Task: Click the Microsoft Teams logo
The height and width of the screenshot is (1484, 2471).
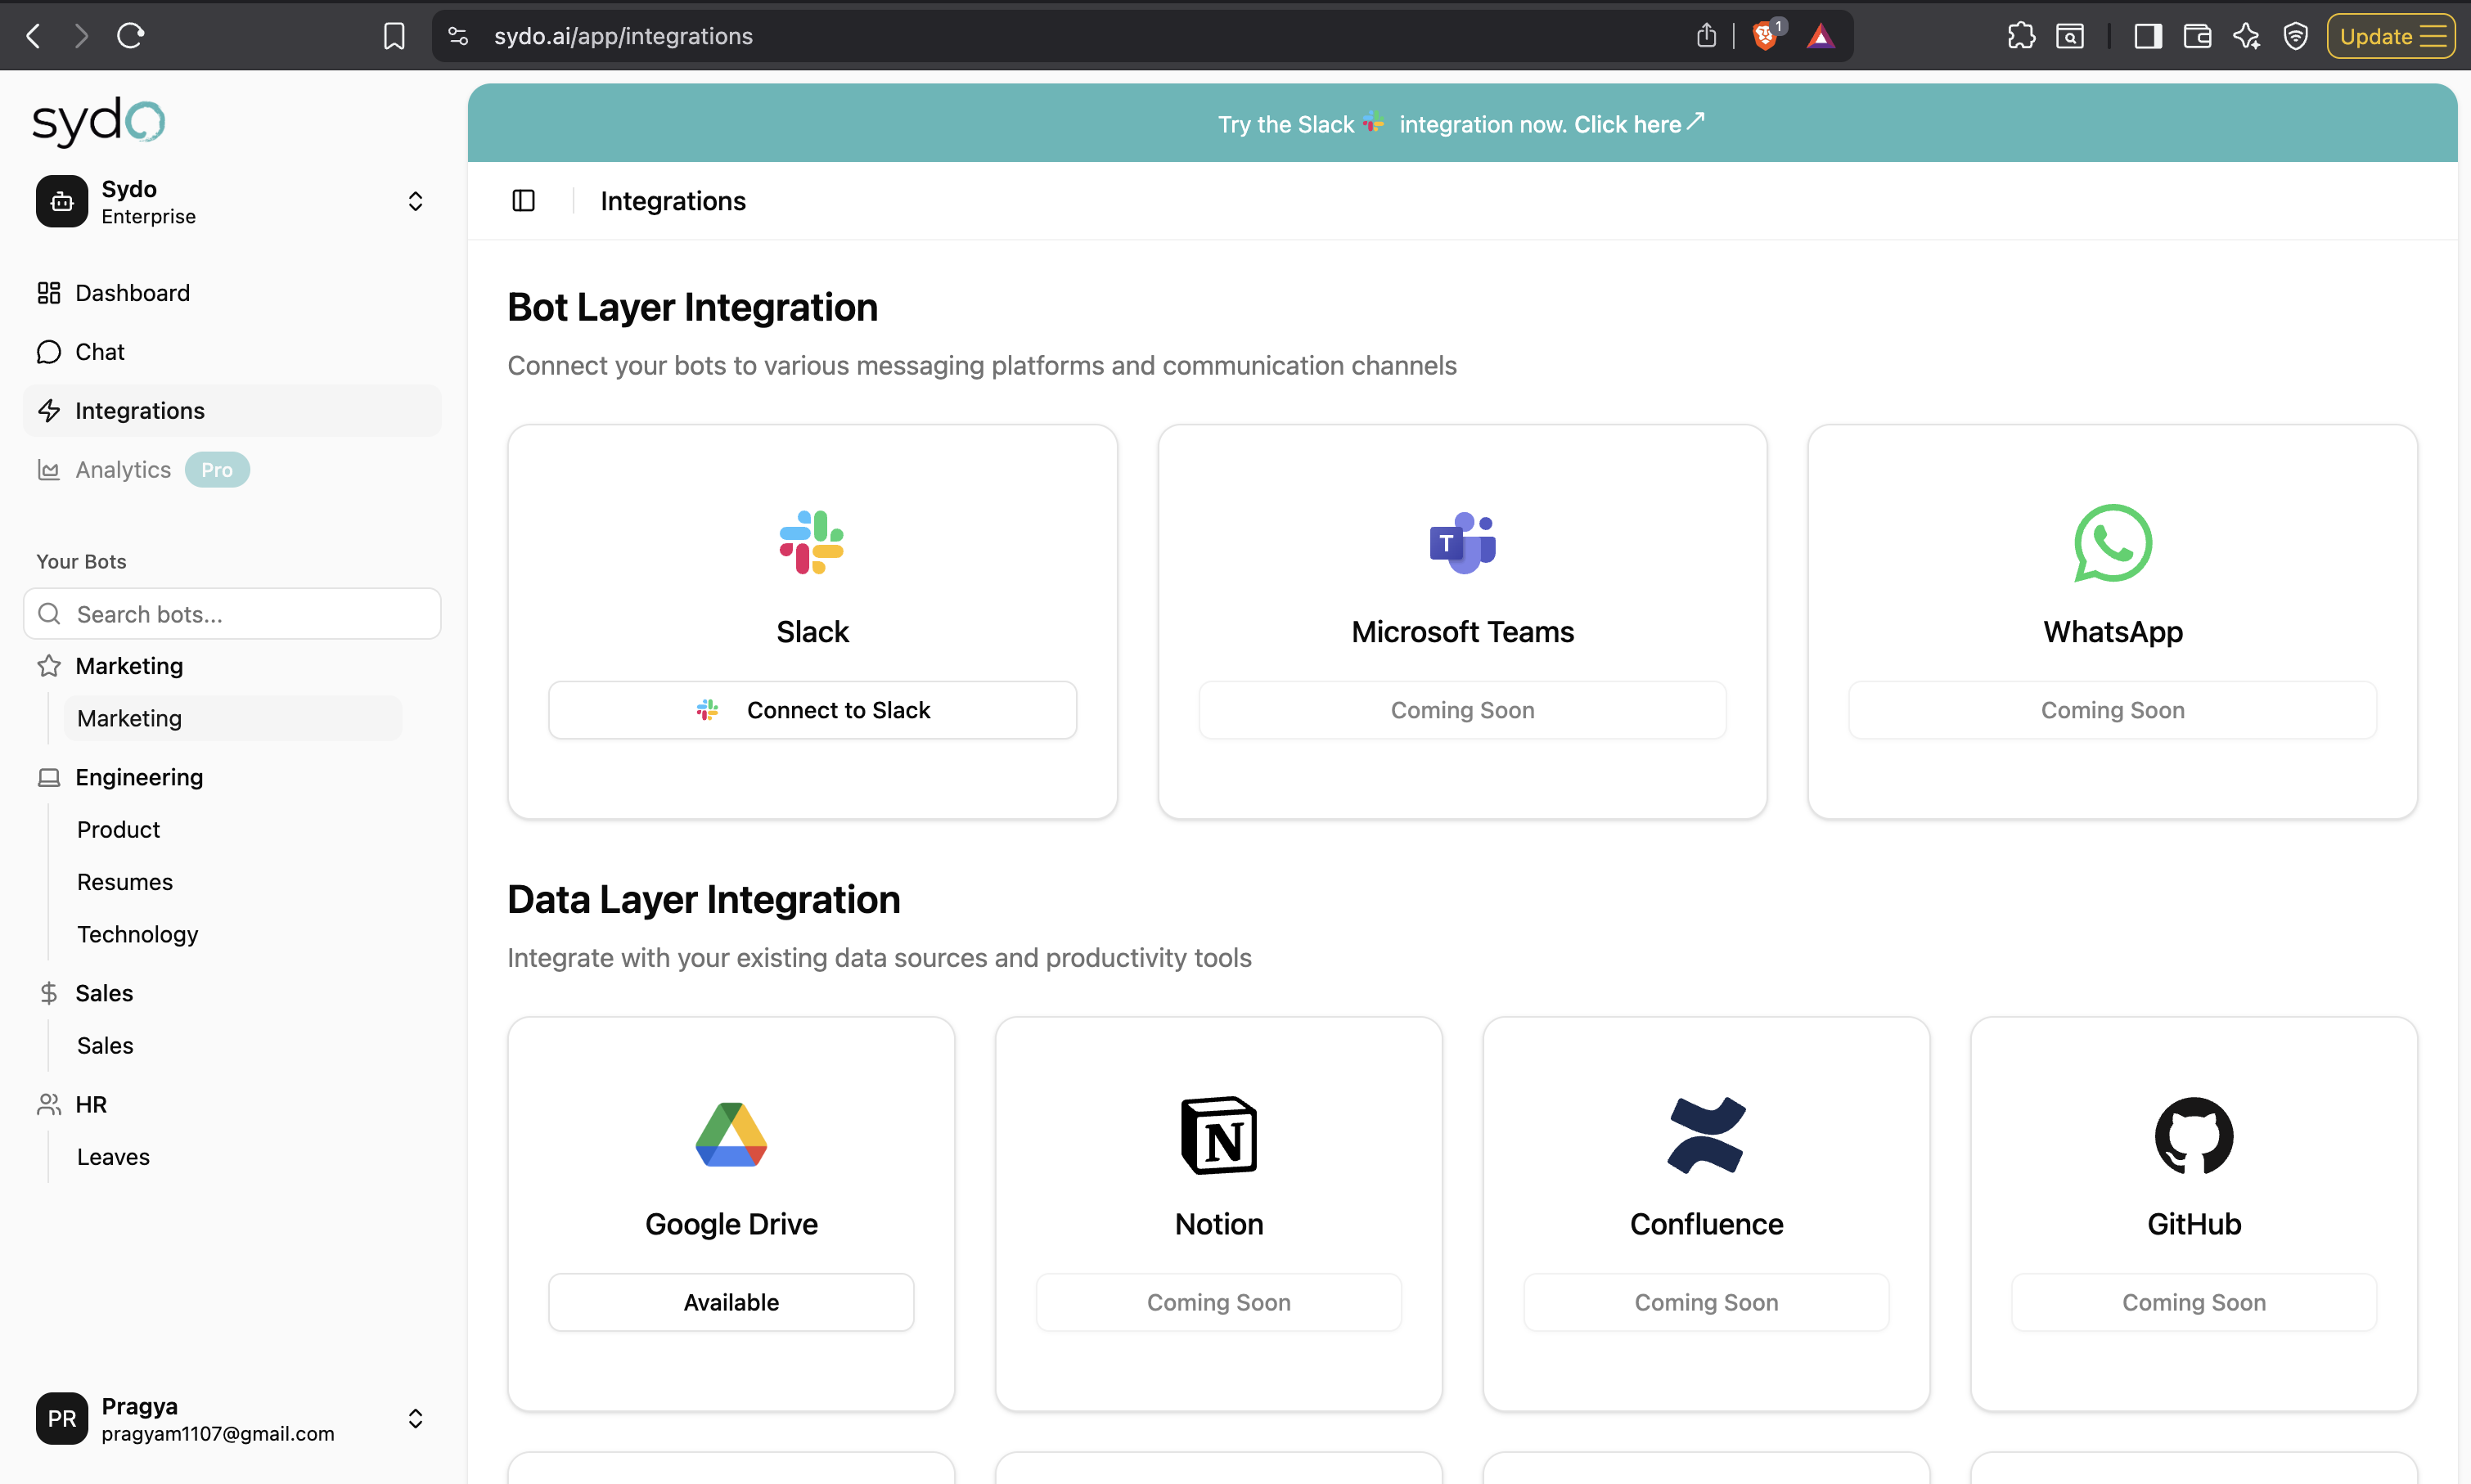Action: point(1462,542)
